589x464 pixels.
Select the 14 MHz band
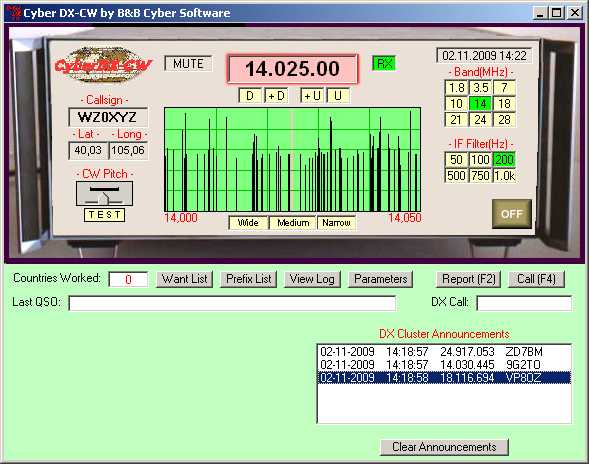click(x=480, y=104)
